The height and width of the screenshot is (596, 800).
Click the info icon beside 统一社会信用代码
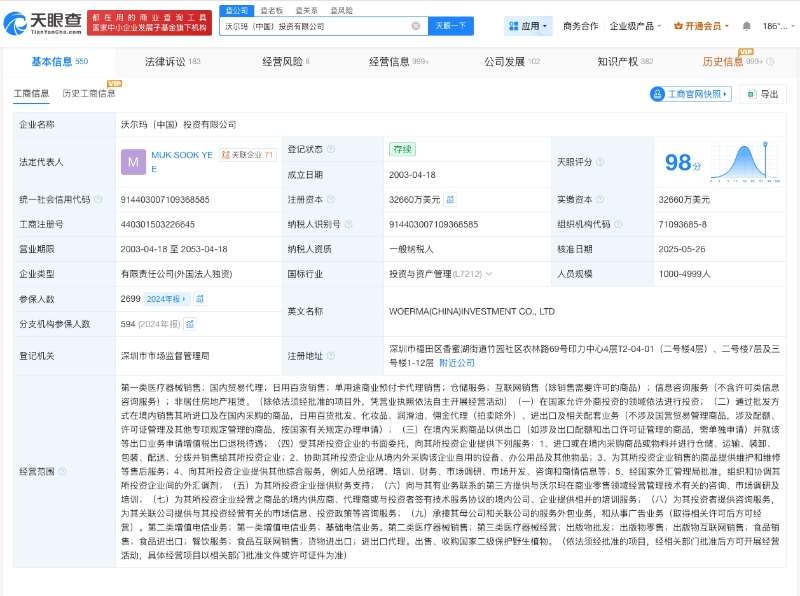pos(98,199)
